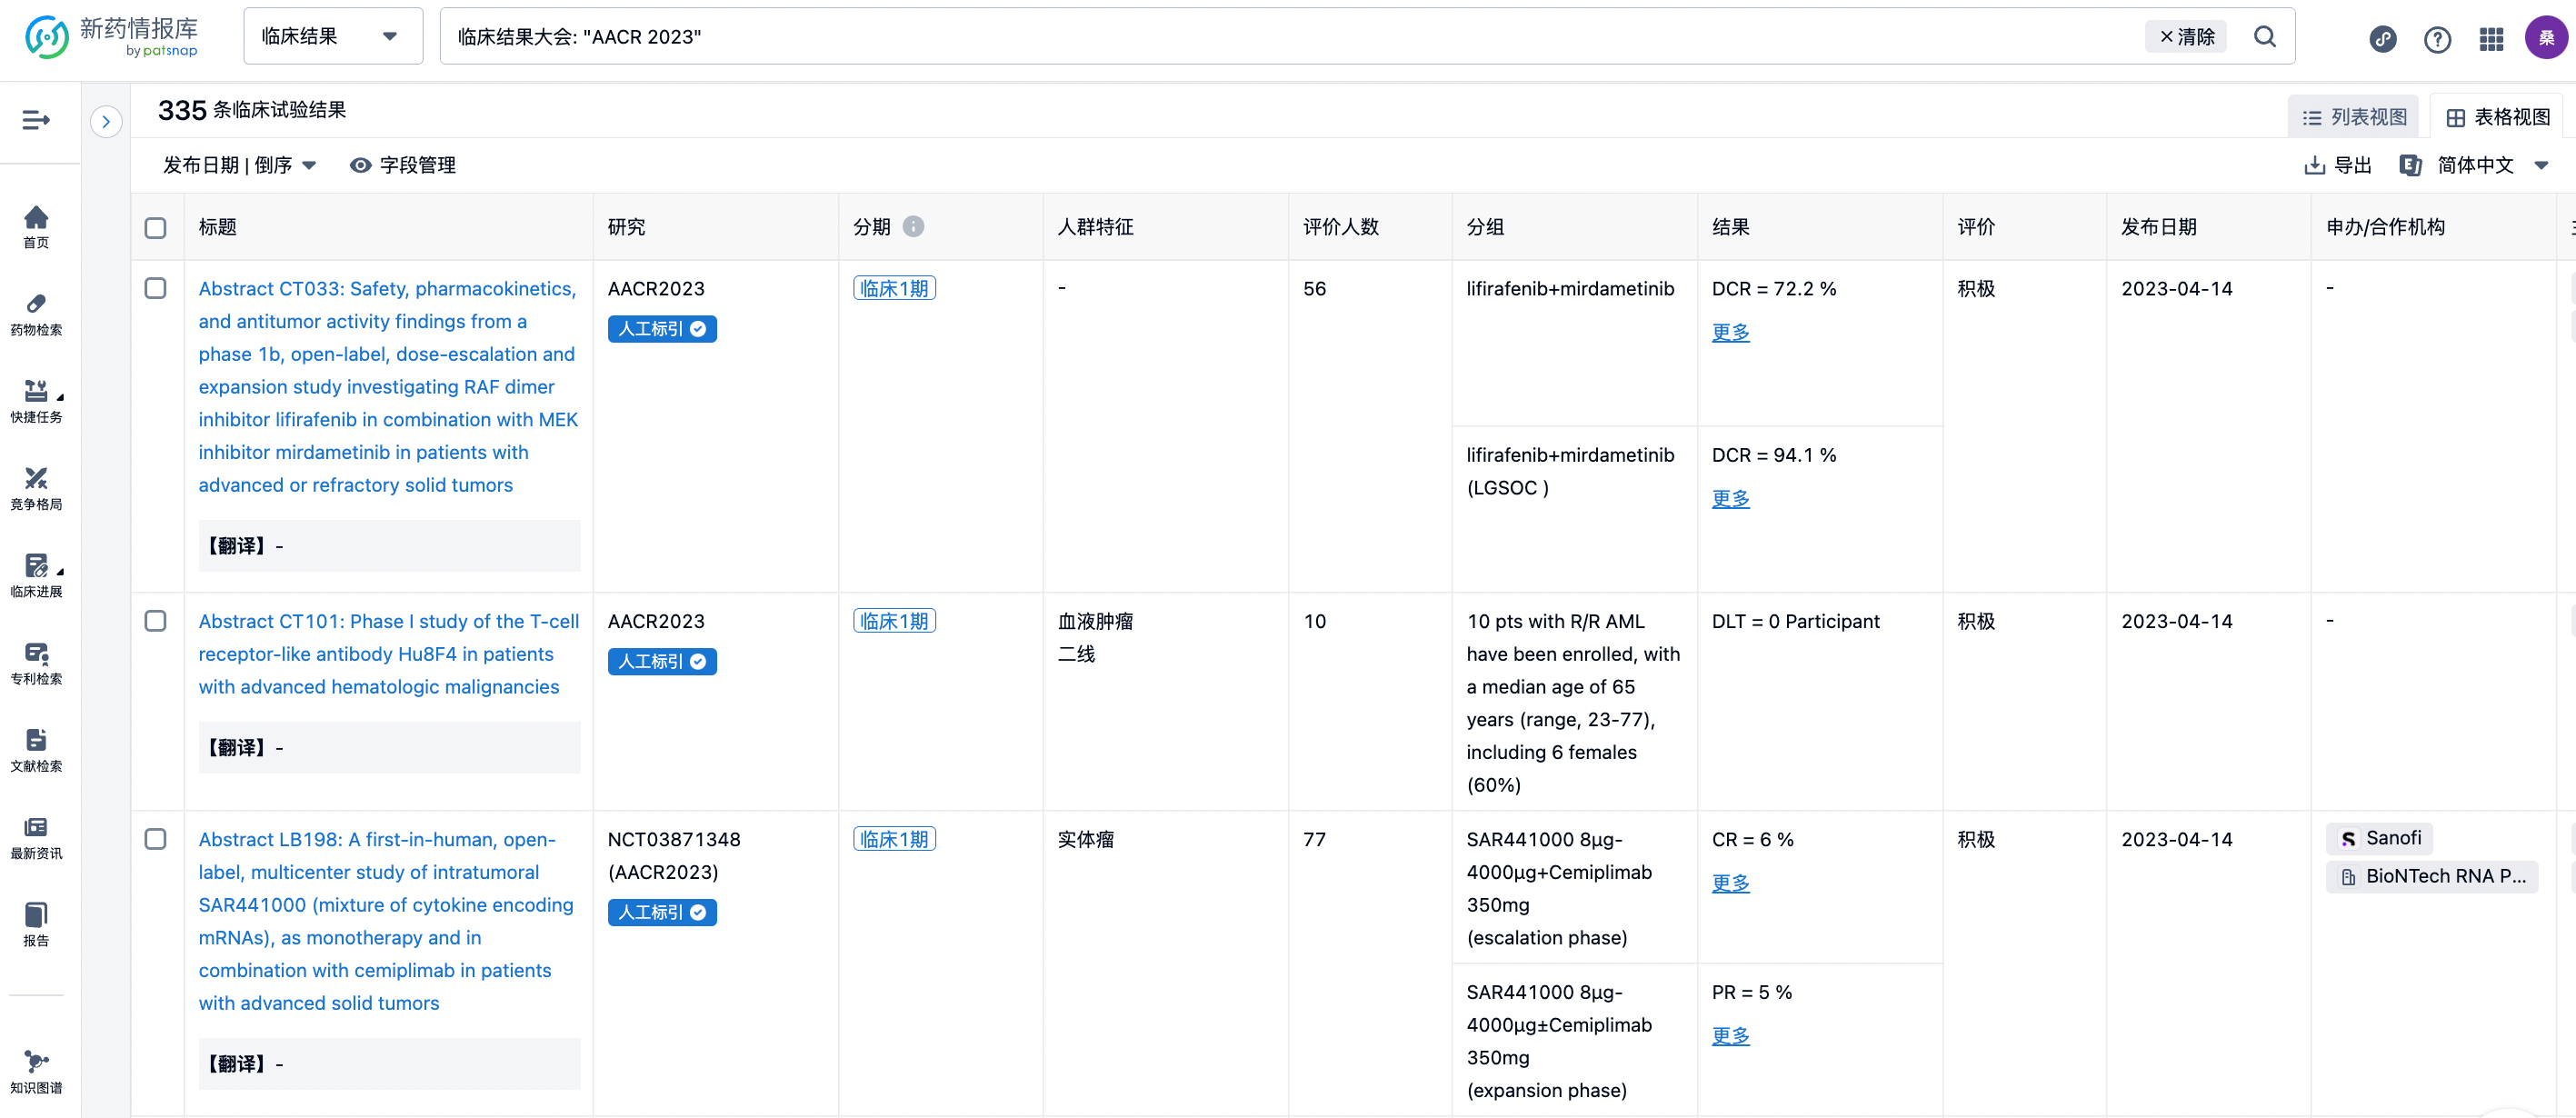The height and width of the screenshot is (1118, 2576).
Task: Open 文献检索 literature search in sidebar
Action: click(x=36, y=750)
